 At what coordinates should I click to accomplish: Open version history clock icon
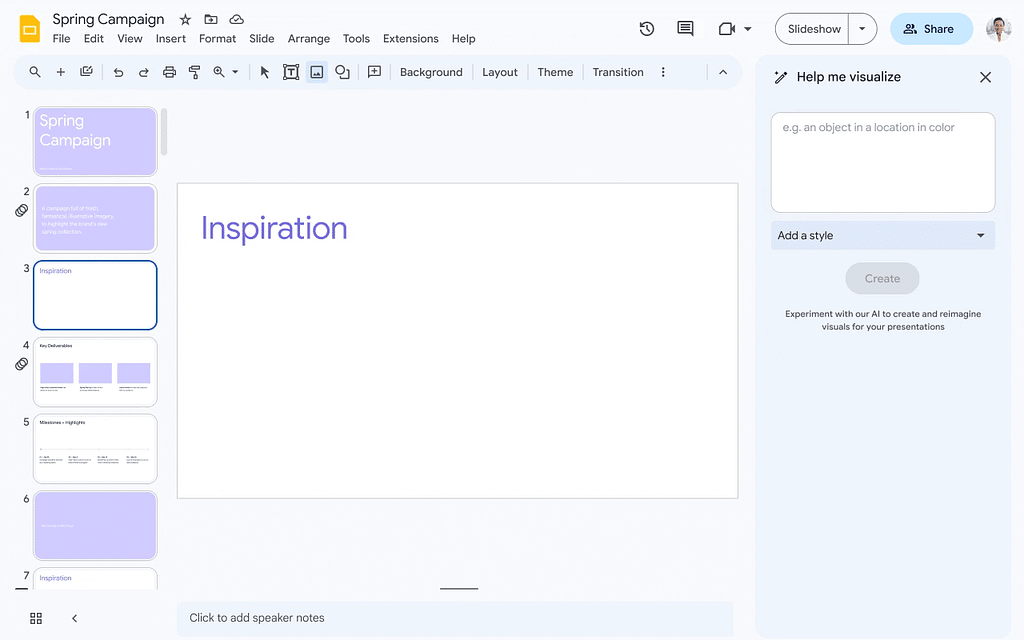647,29
